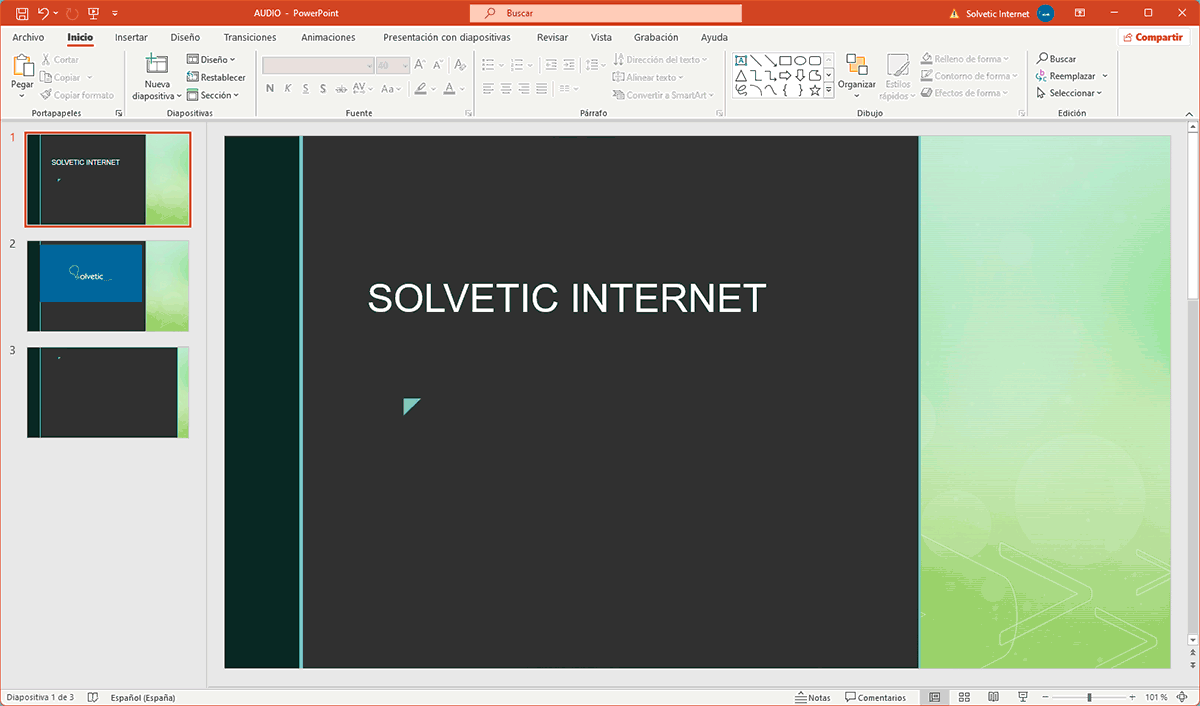Toggle the Notas pane in status bar
The height and width of the screenshot is (706, 1200).
pos(813,697)
